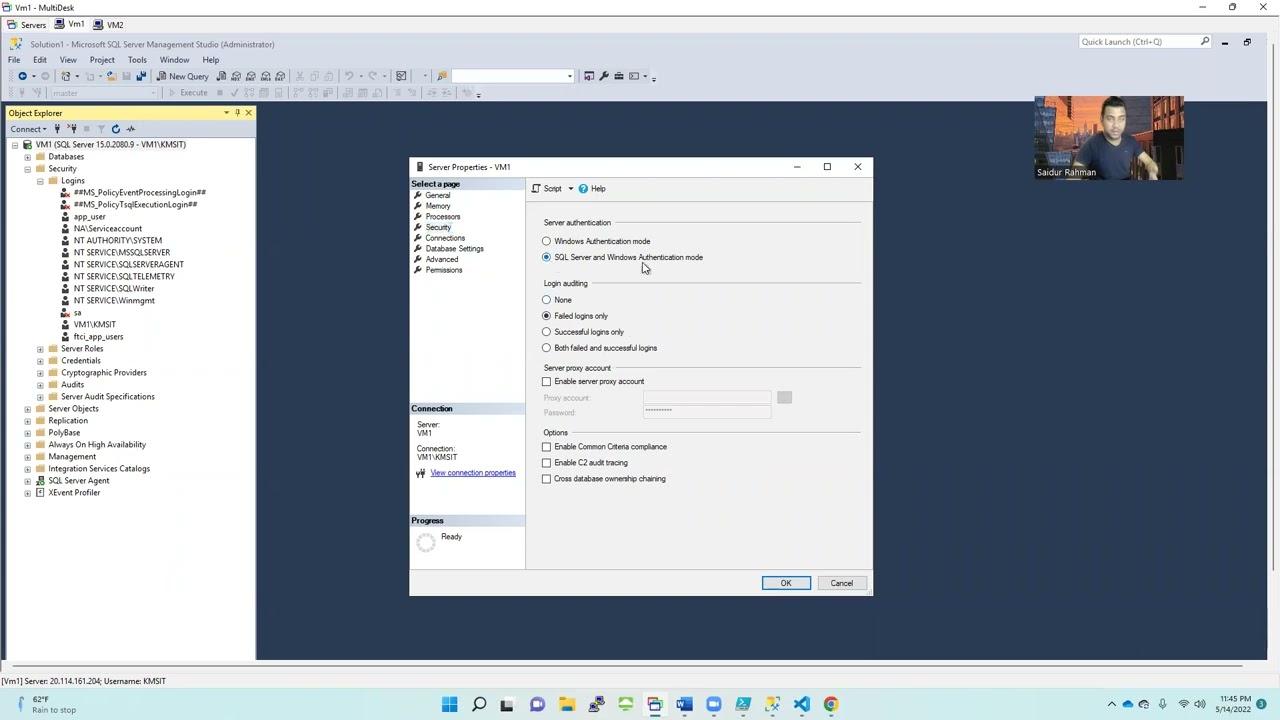Click the New Query toolbar button
Screen dimensions: 1280x720
183,76
